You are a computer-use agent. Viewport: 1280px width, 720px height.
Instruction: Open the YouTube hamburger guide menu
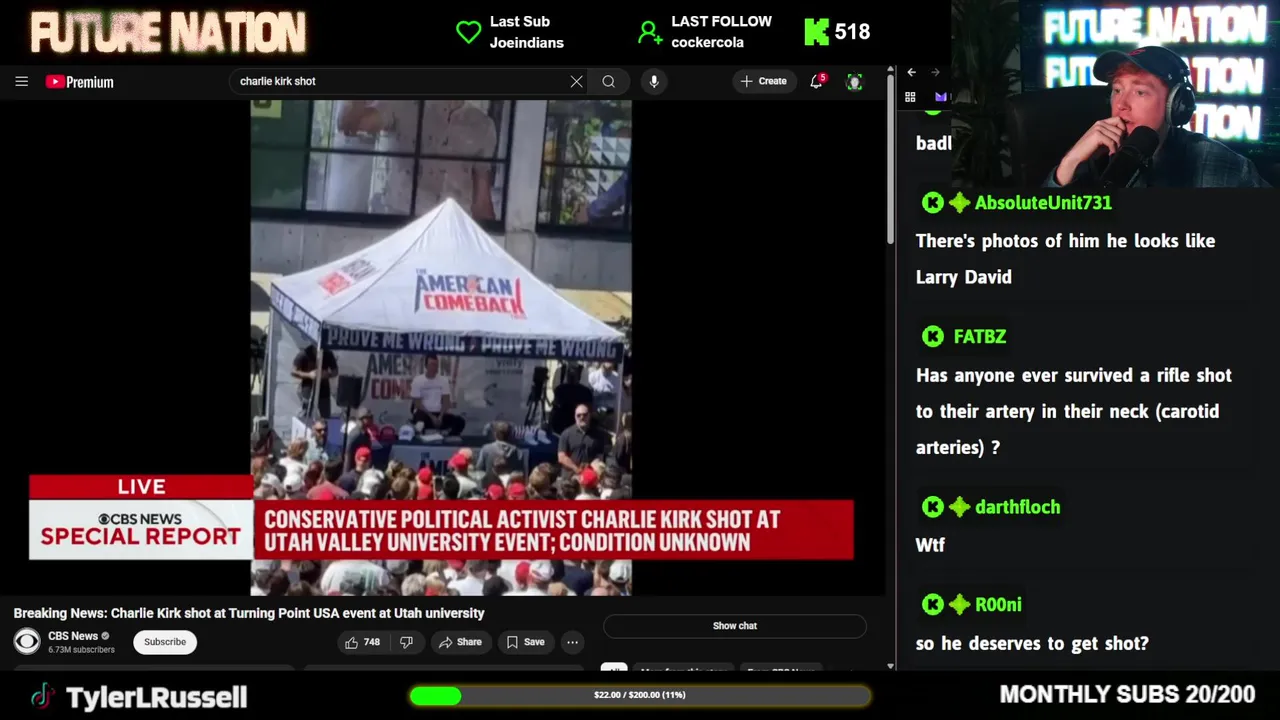pos(21,82)
